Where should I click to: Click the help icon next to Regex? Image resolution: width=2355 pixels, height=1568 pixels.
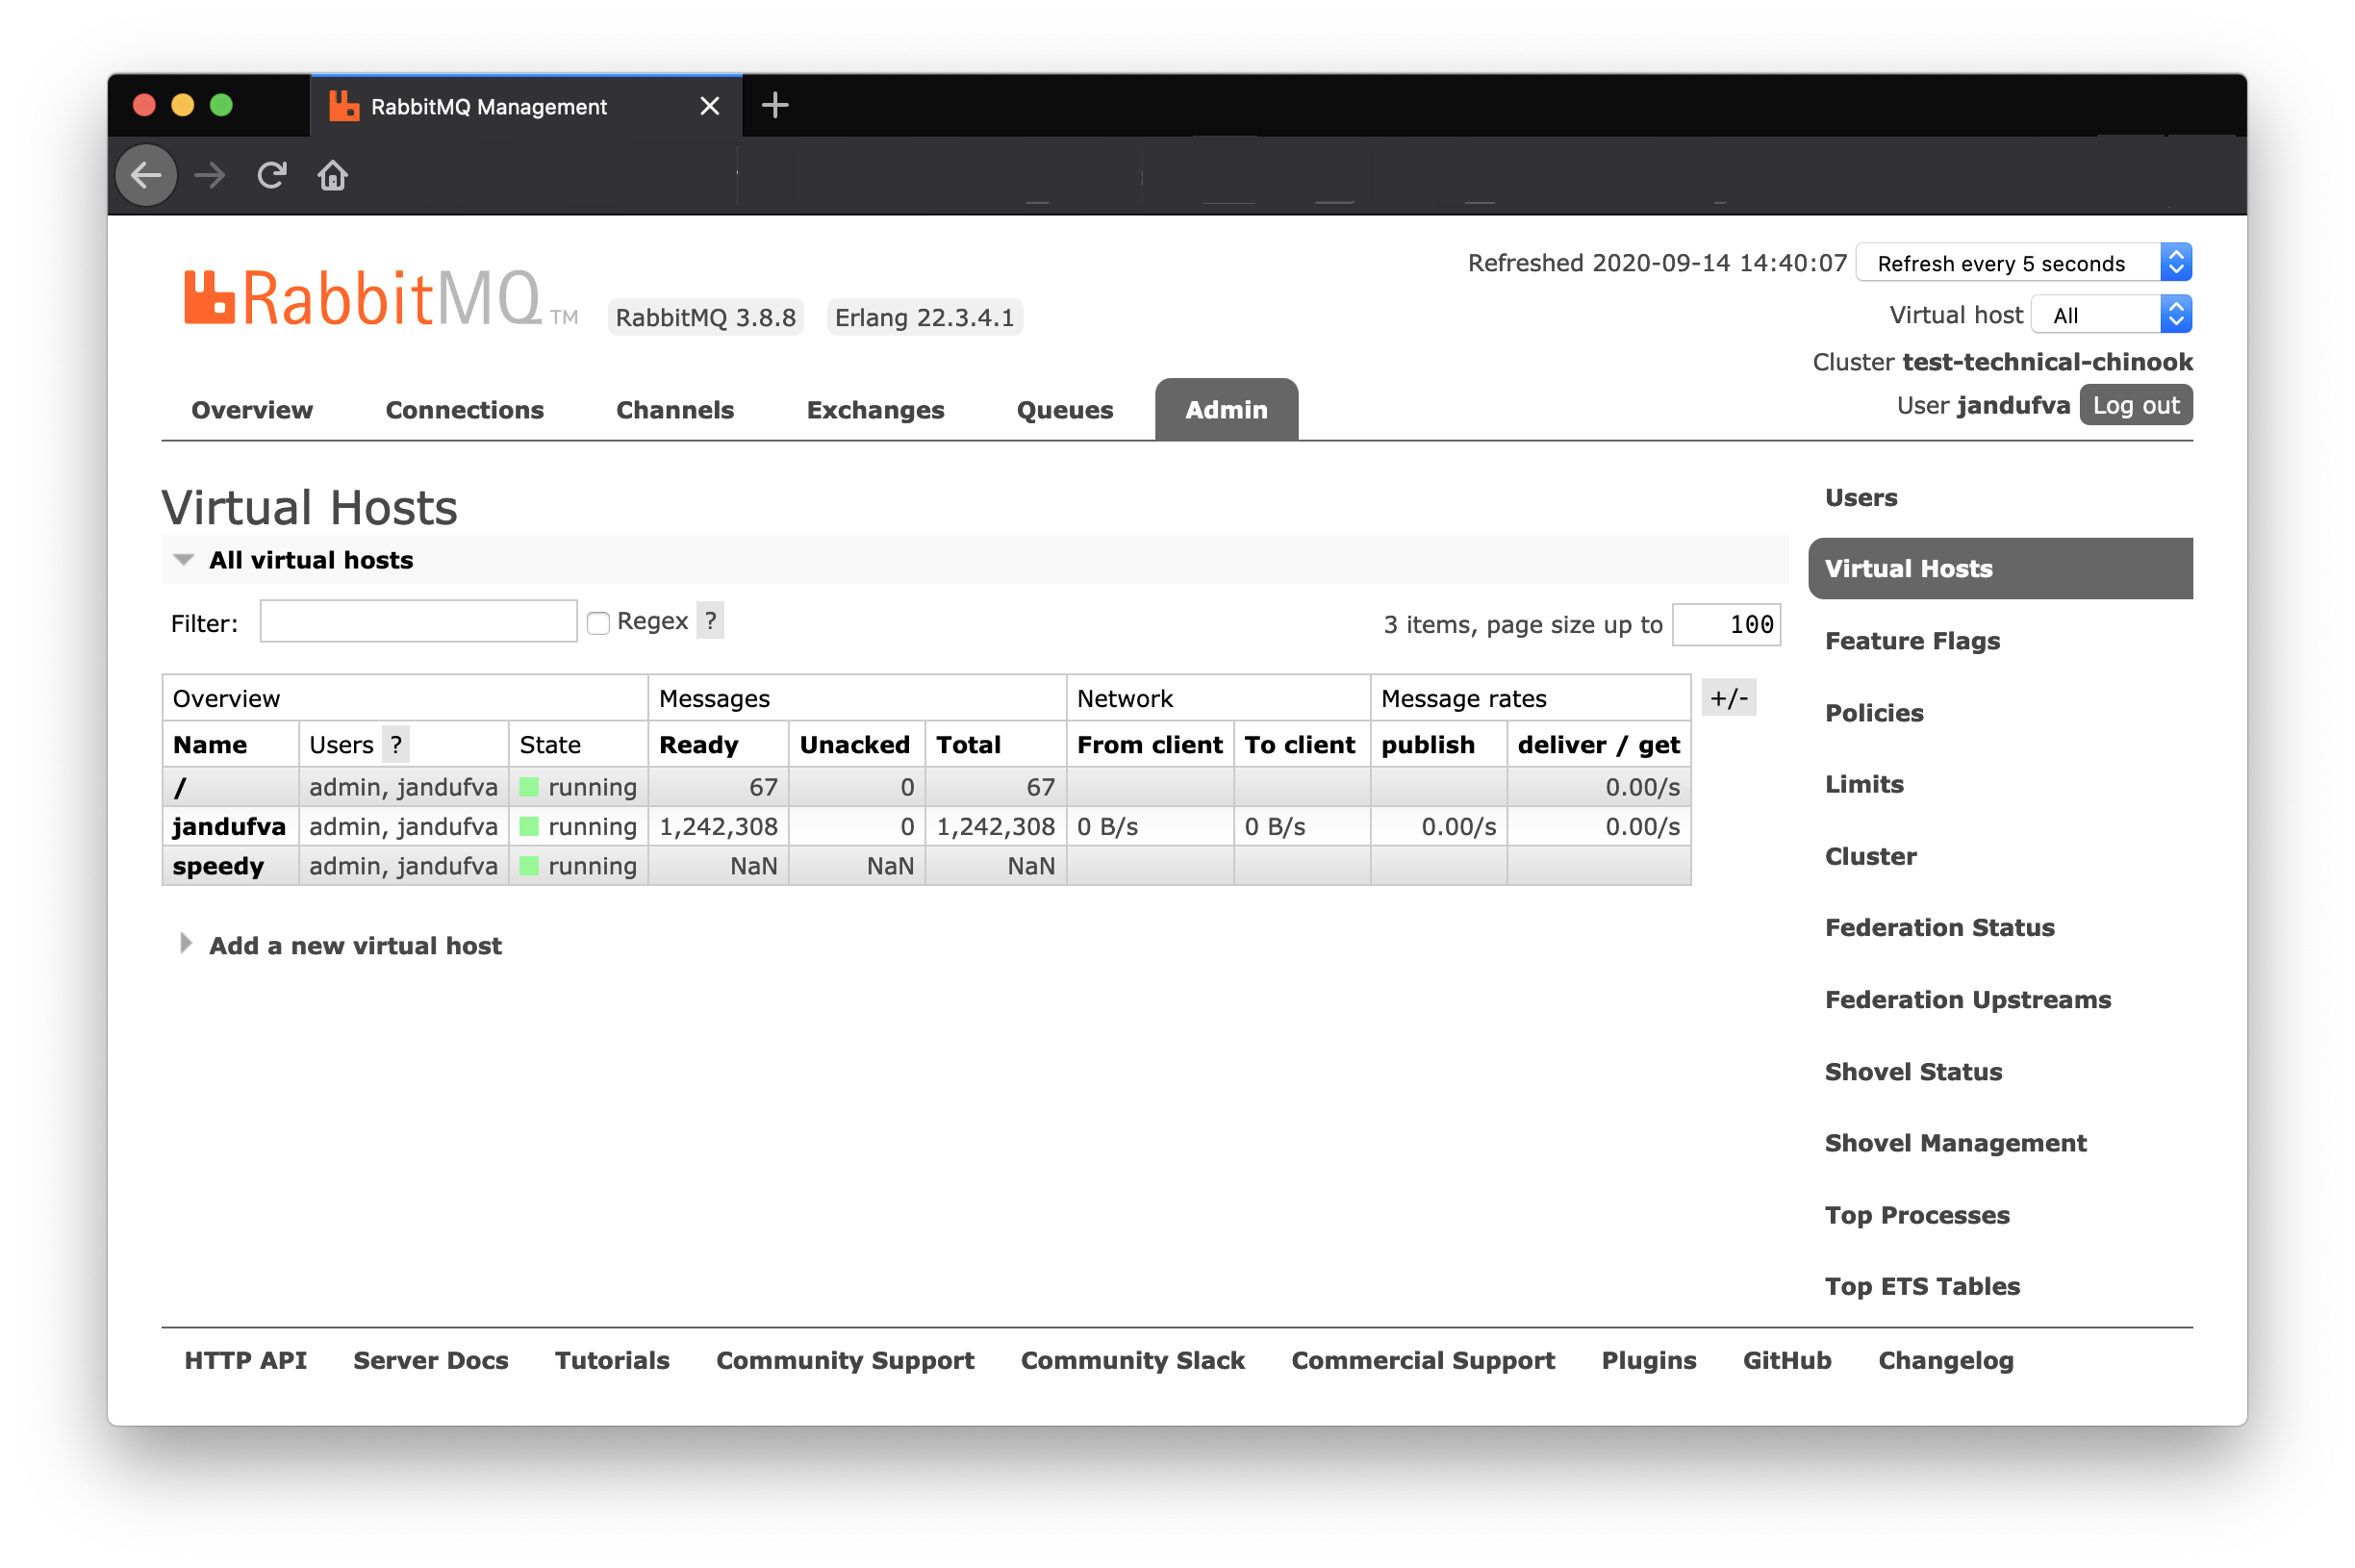click(x=710, y=621)
